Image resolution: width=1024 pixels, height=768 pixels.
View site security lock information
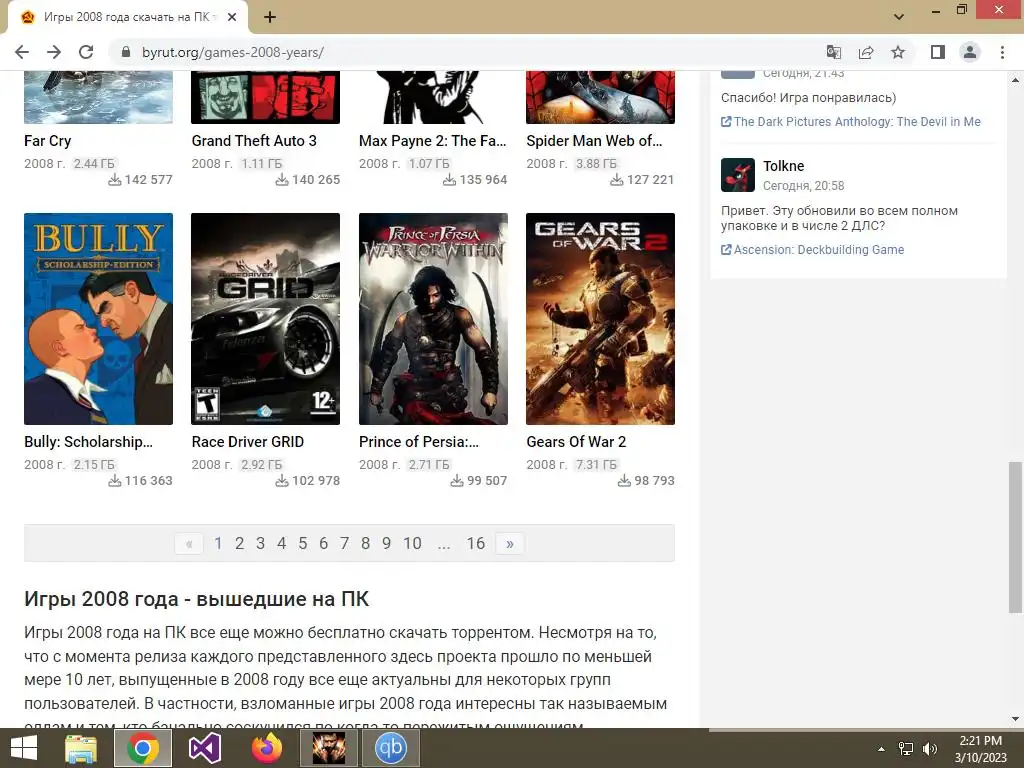[x=126, y=52]
